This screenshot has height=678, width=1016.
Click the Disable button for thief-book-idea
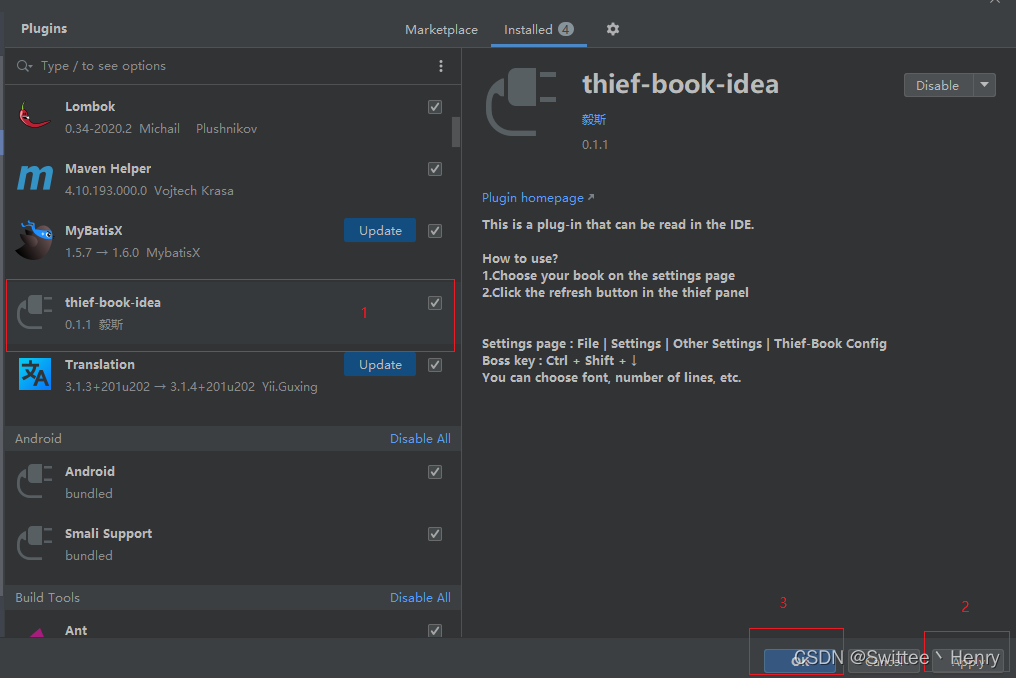pyautogui.click(x=938, y=85)
